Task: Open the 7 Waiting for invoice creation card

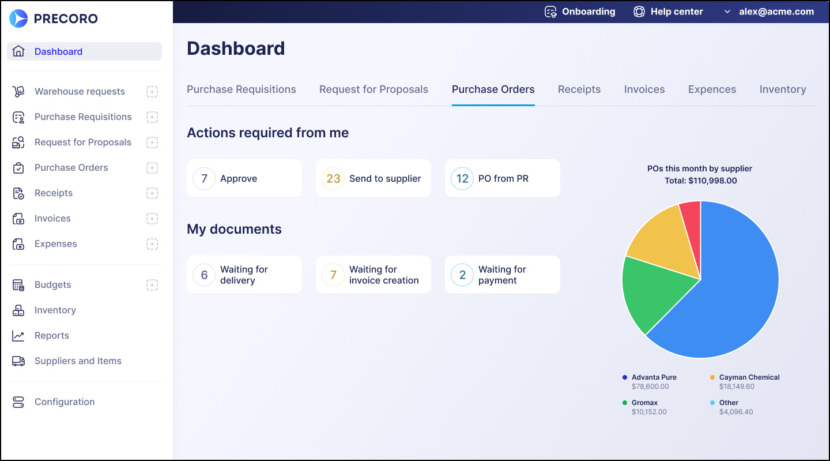Action: click(x=373, y=275)
